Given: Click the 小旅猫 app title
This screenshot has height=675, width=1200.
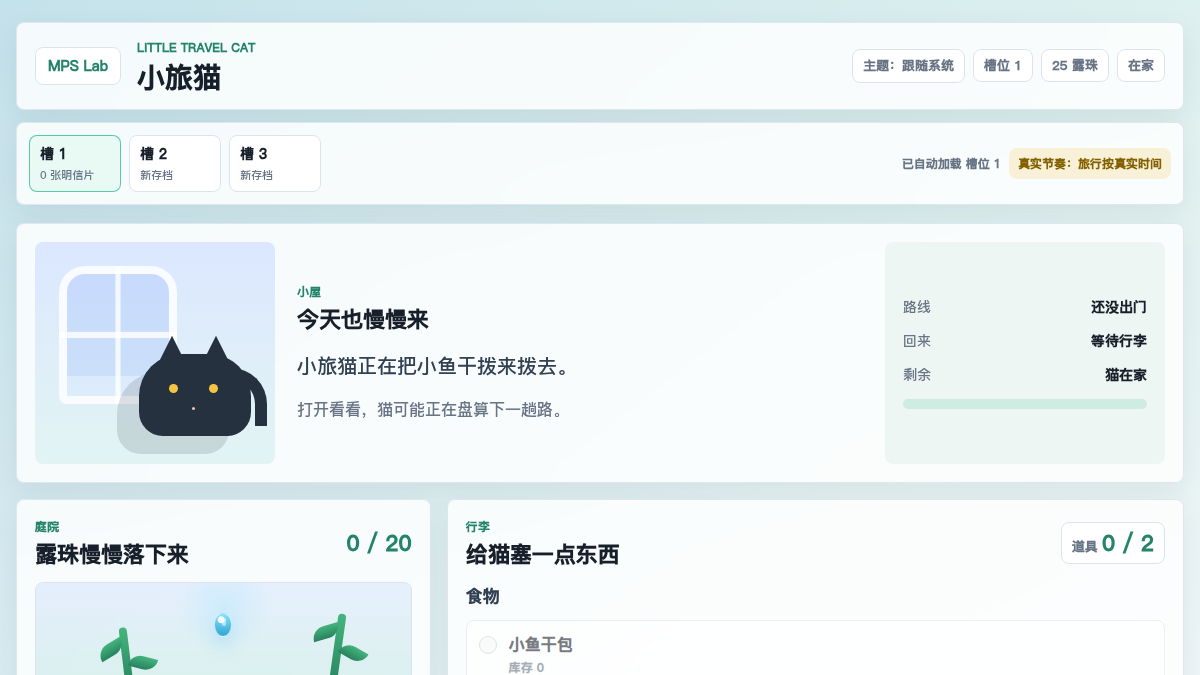Looking at the screenshot, I should click(x=179, y=78).
